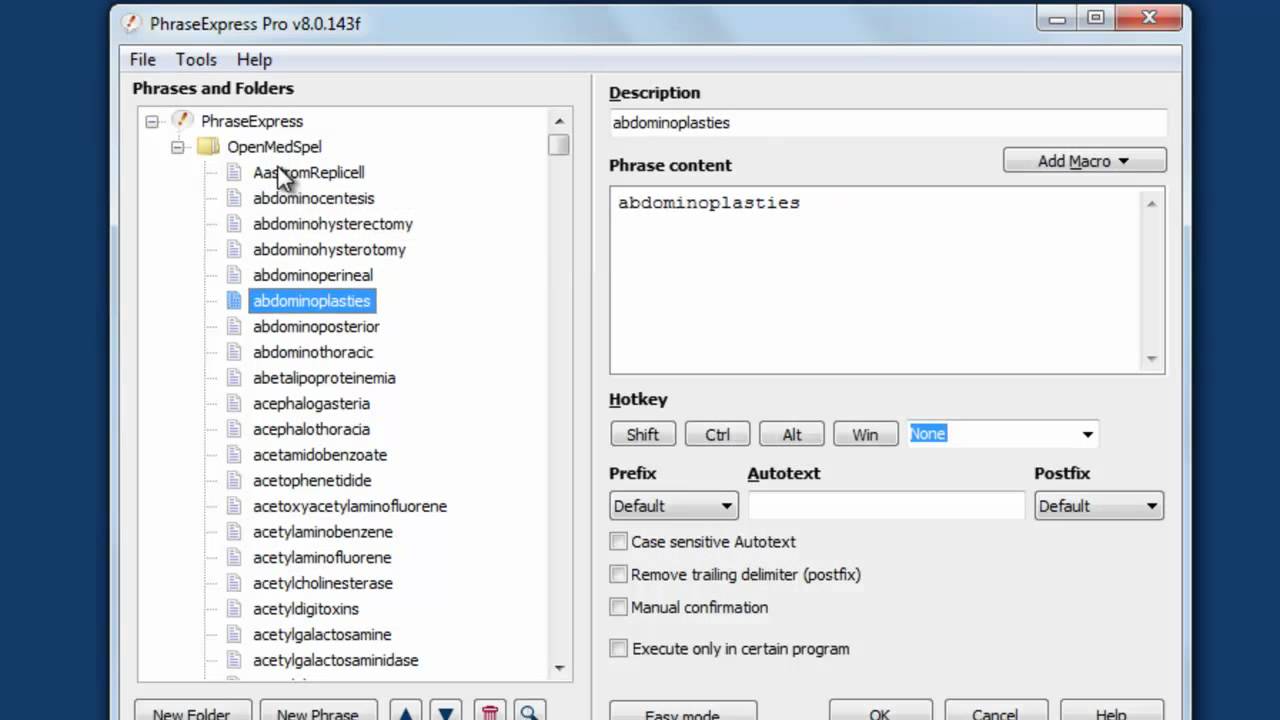Click phrase tree scrollbar up arrow
The width and height of the screenshot is (1280, 720).
coord(559,121)
